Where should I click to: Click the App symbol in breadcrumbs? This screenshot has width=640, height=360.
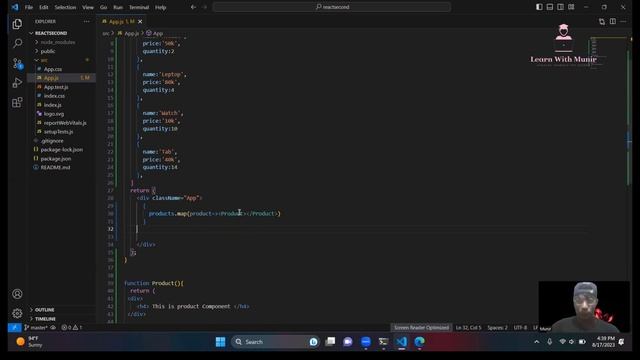(x=155, y=33)
